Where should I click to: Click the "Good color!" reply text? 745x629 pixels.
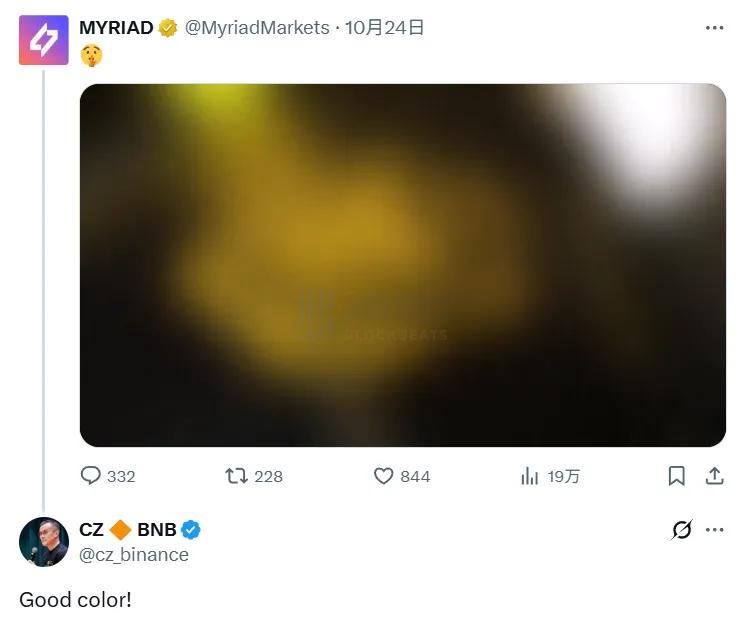[x=75, y=600]
